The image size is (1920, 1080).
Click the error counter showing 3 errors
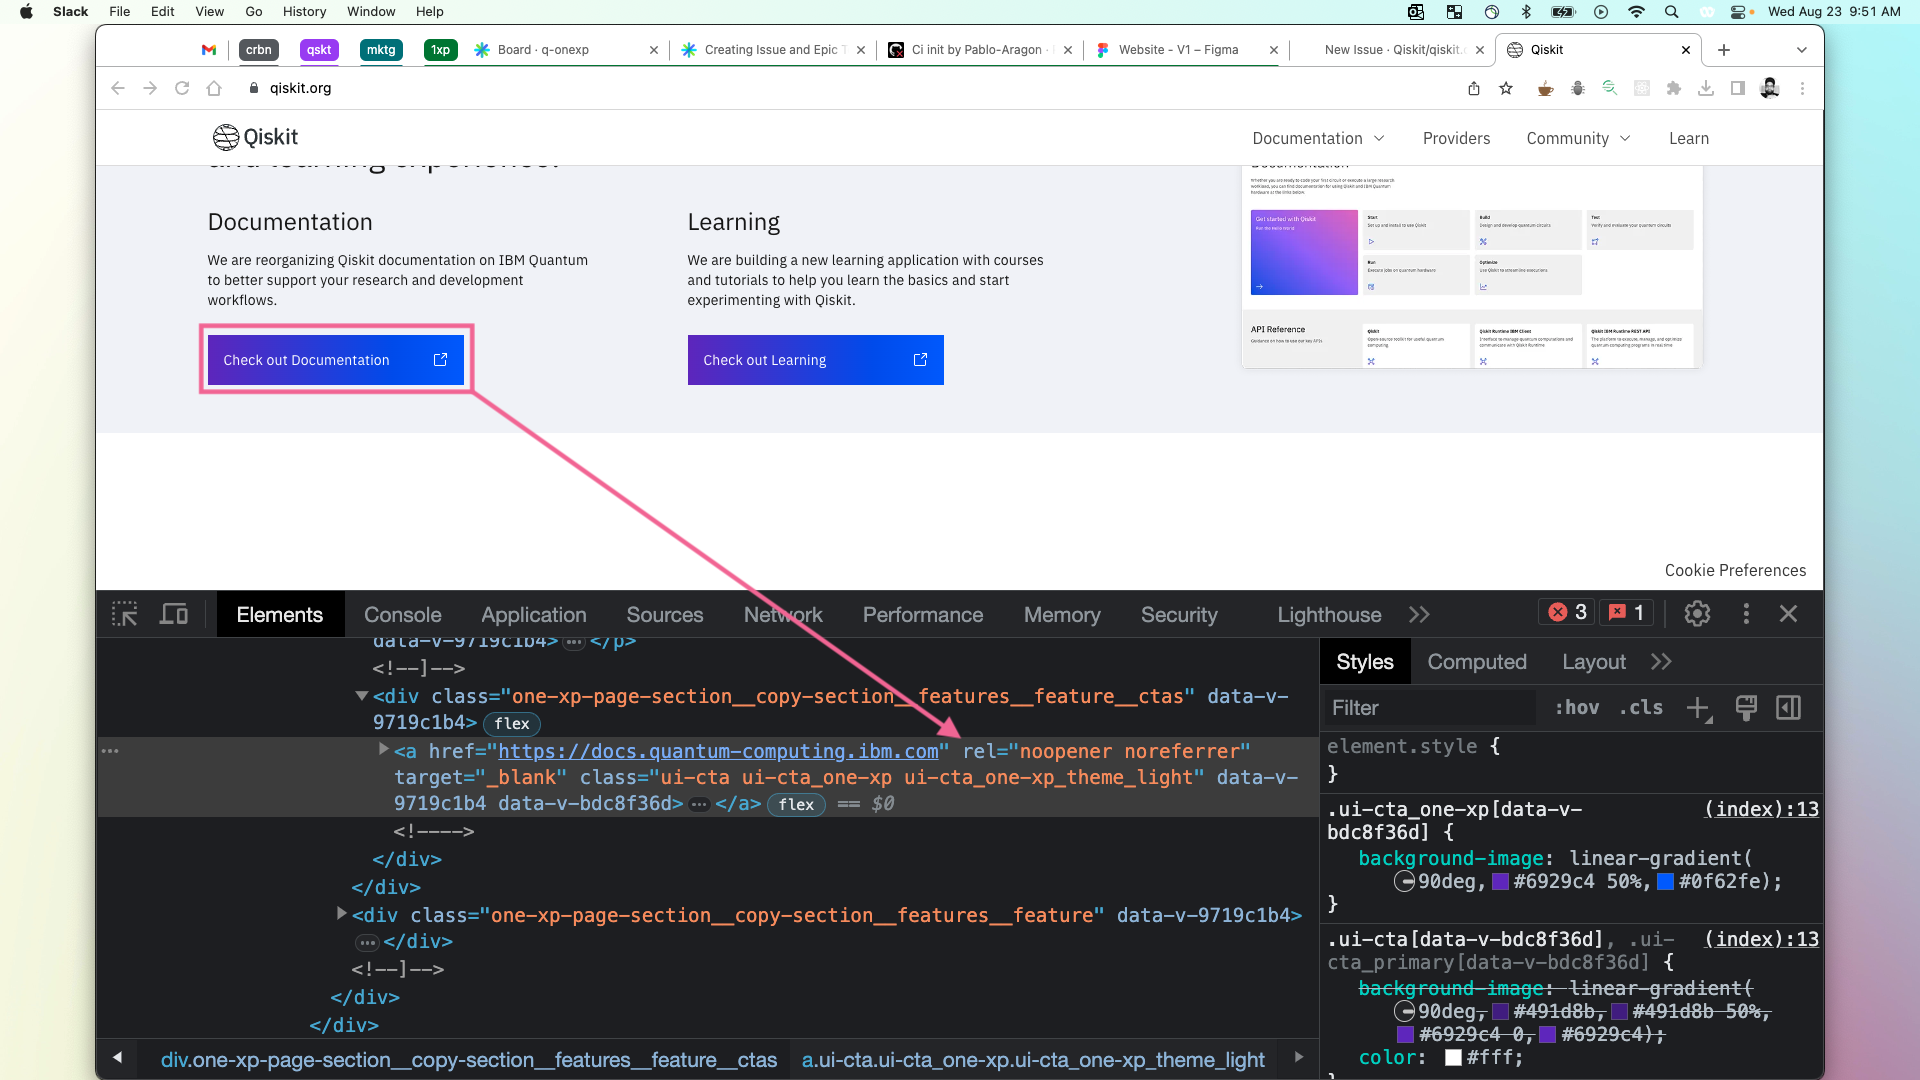1566,612
